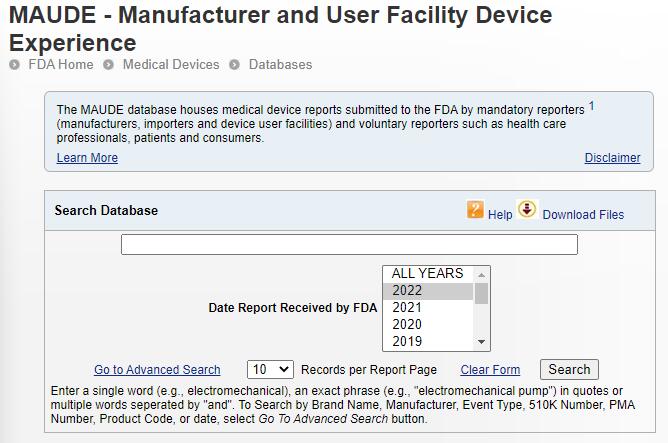Click the search text input field

pos(349,245)
